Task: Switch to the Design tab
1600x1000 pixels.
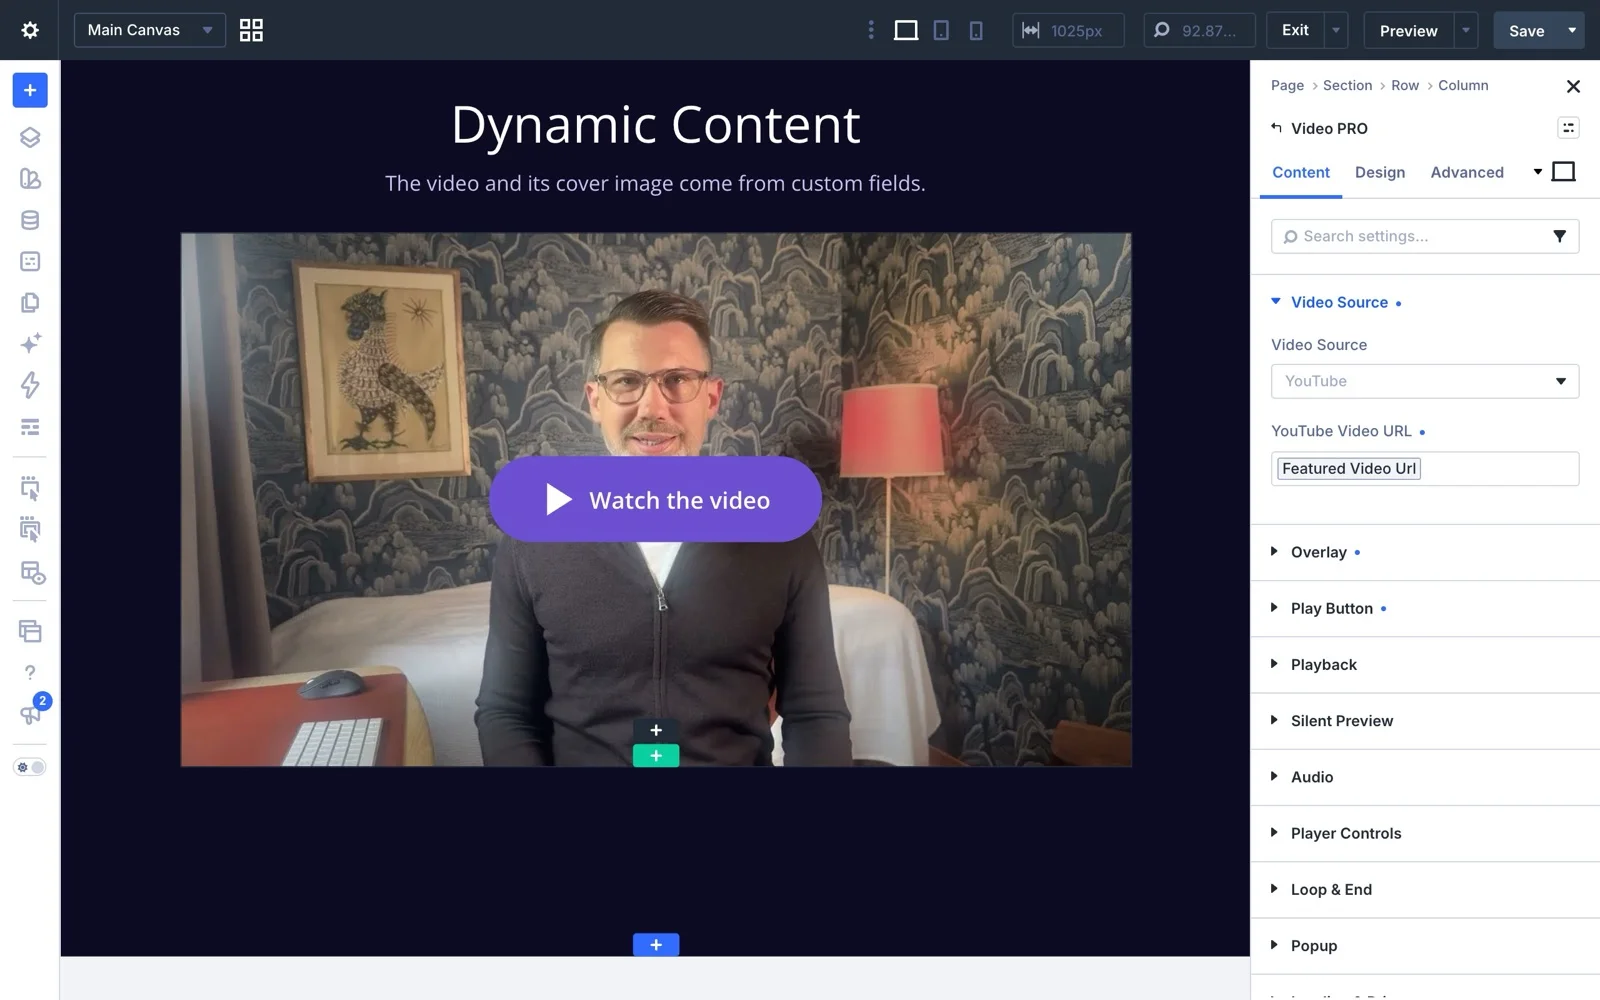Action: [1380, 172]
